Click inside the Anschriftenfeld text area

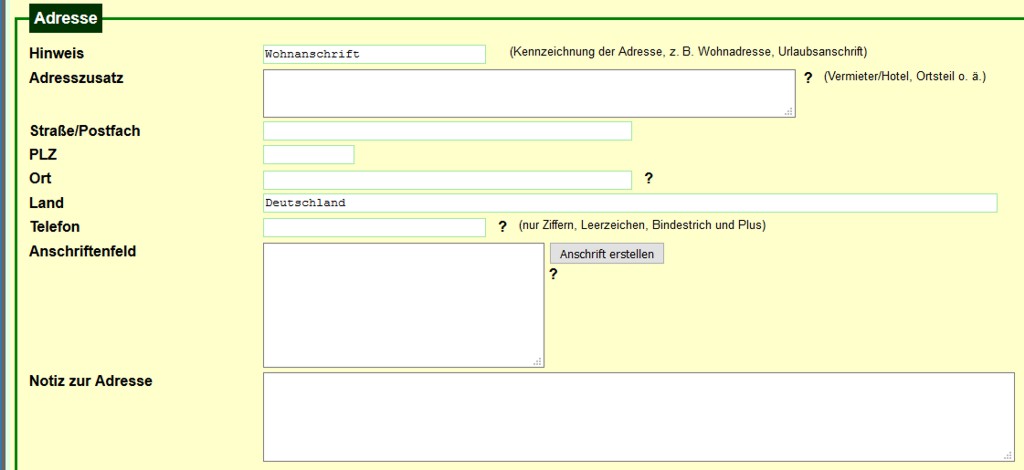click(403, 304)
